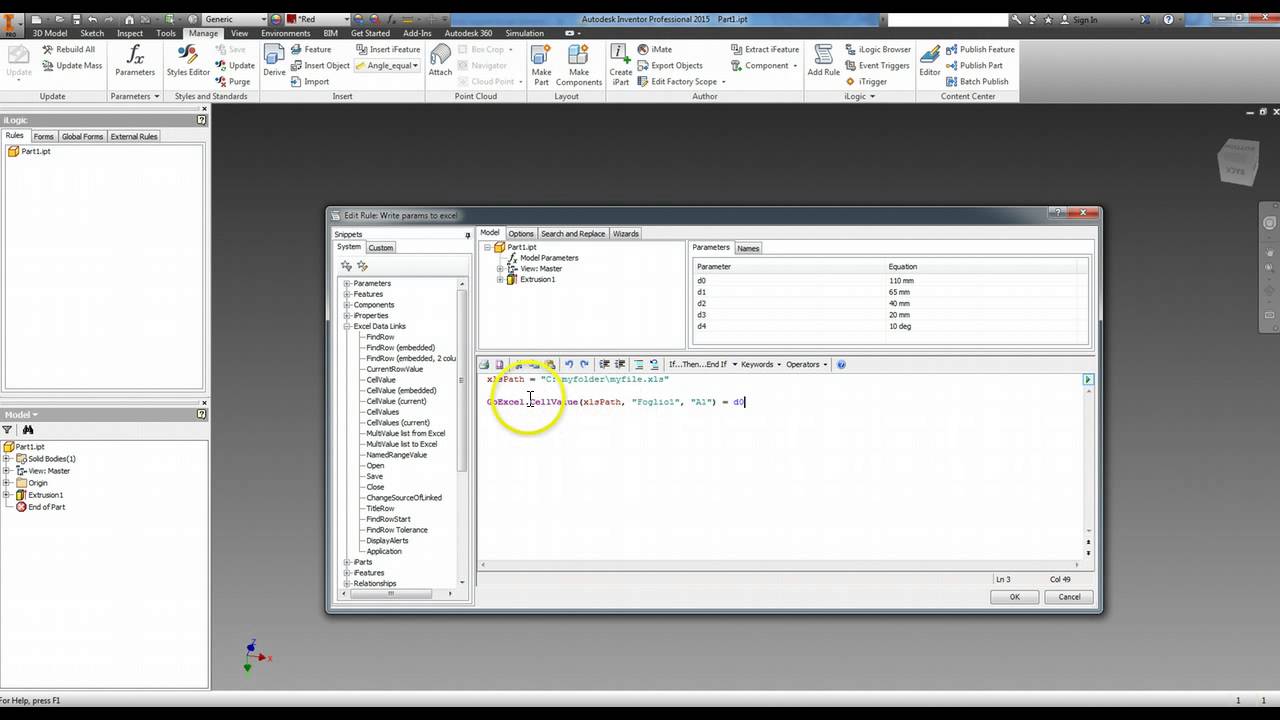Viewport: 1280px width, 720px height.
Task: Click the Create iPart icon
Action: click(621, 65)
